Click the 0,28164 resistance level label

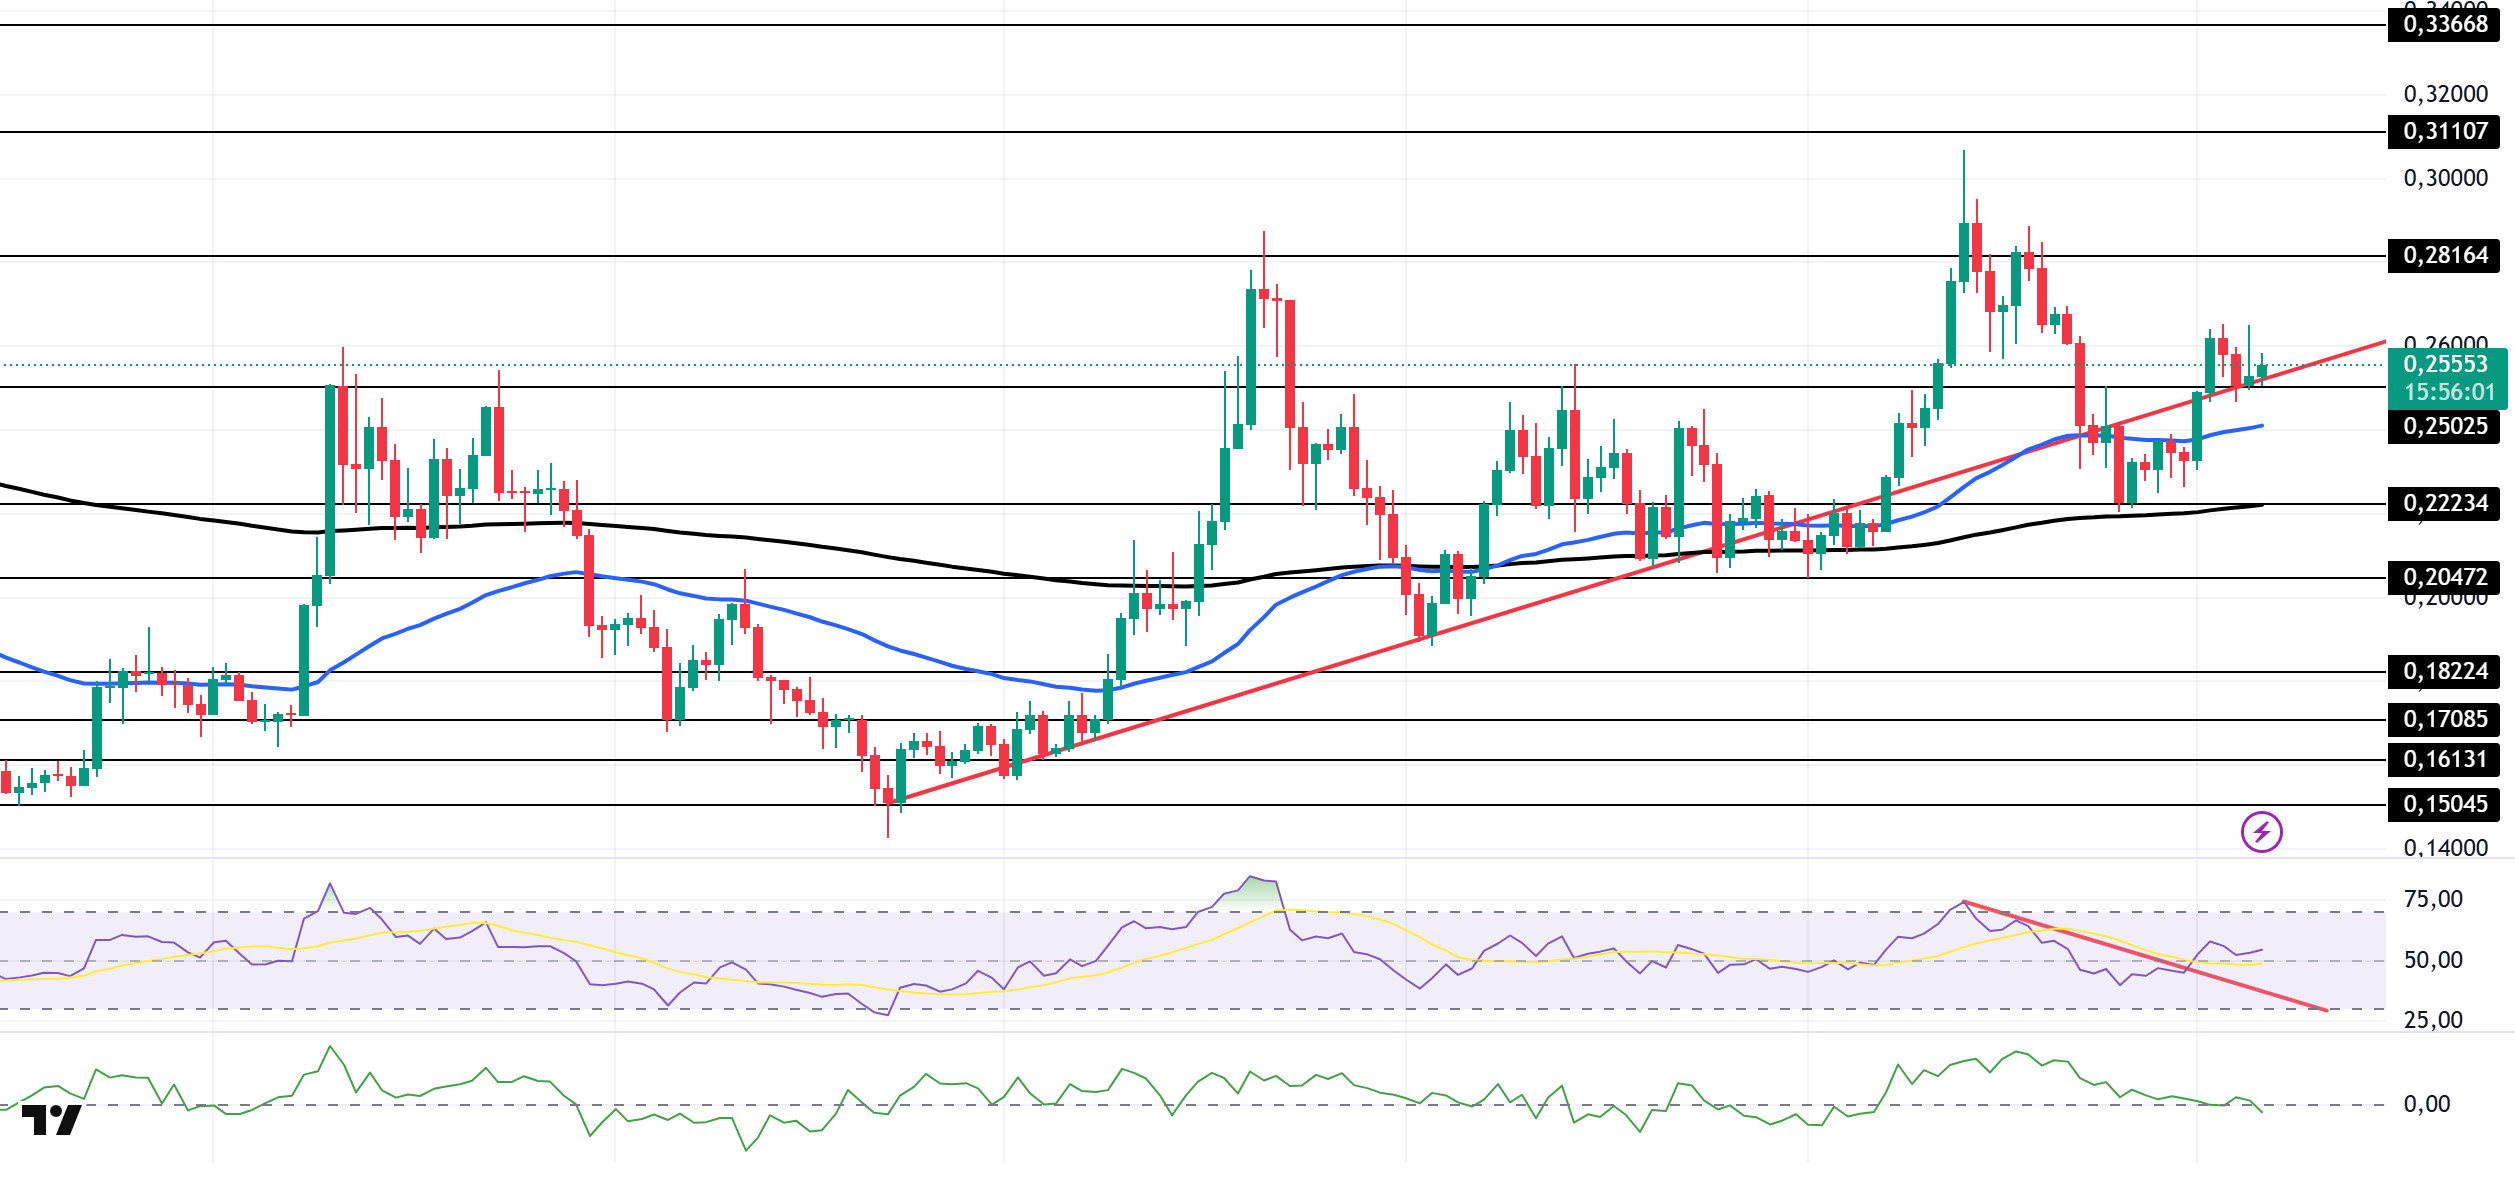pyautogui.click(x=2444, y=255)
